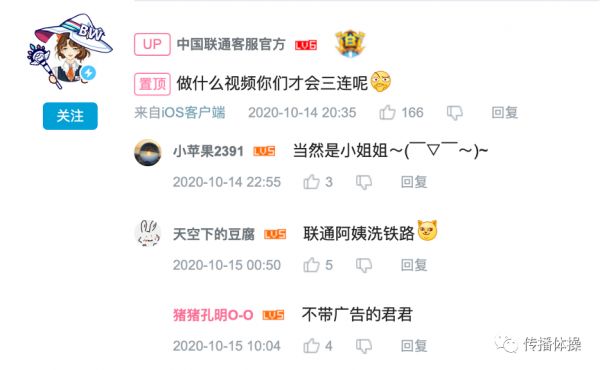
Task: Click the gold medal badge beside LV6
Action: (x=350, y=44)
